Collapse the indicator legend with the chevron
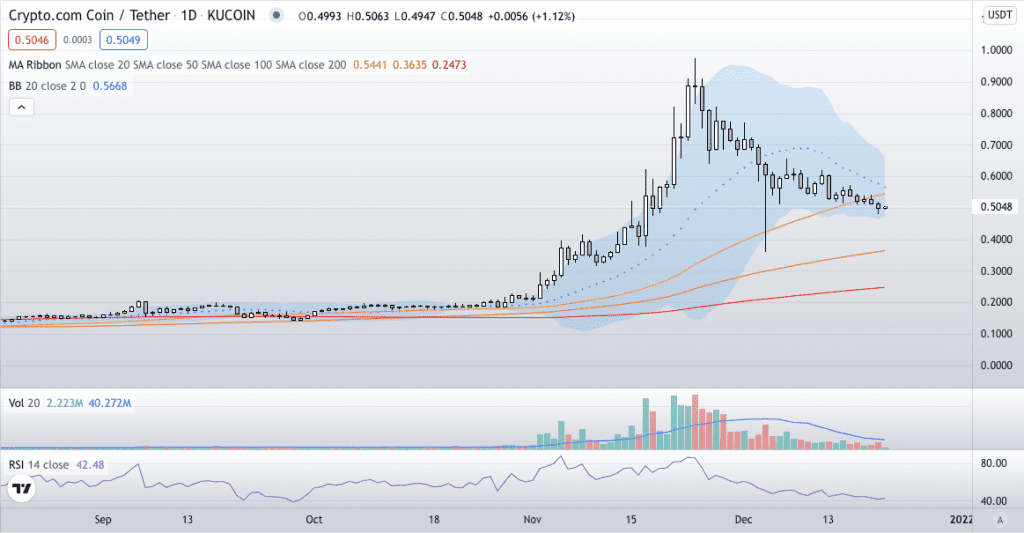1024x533 pixels. coord(21,107)
